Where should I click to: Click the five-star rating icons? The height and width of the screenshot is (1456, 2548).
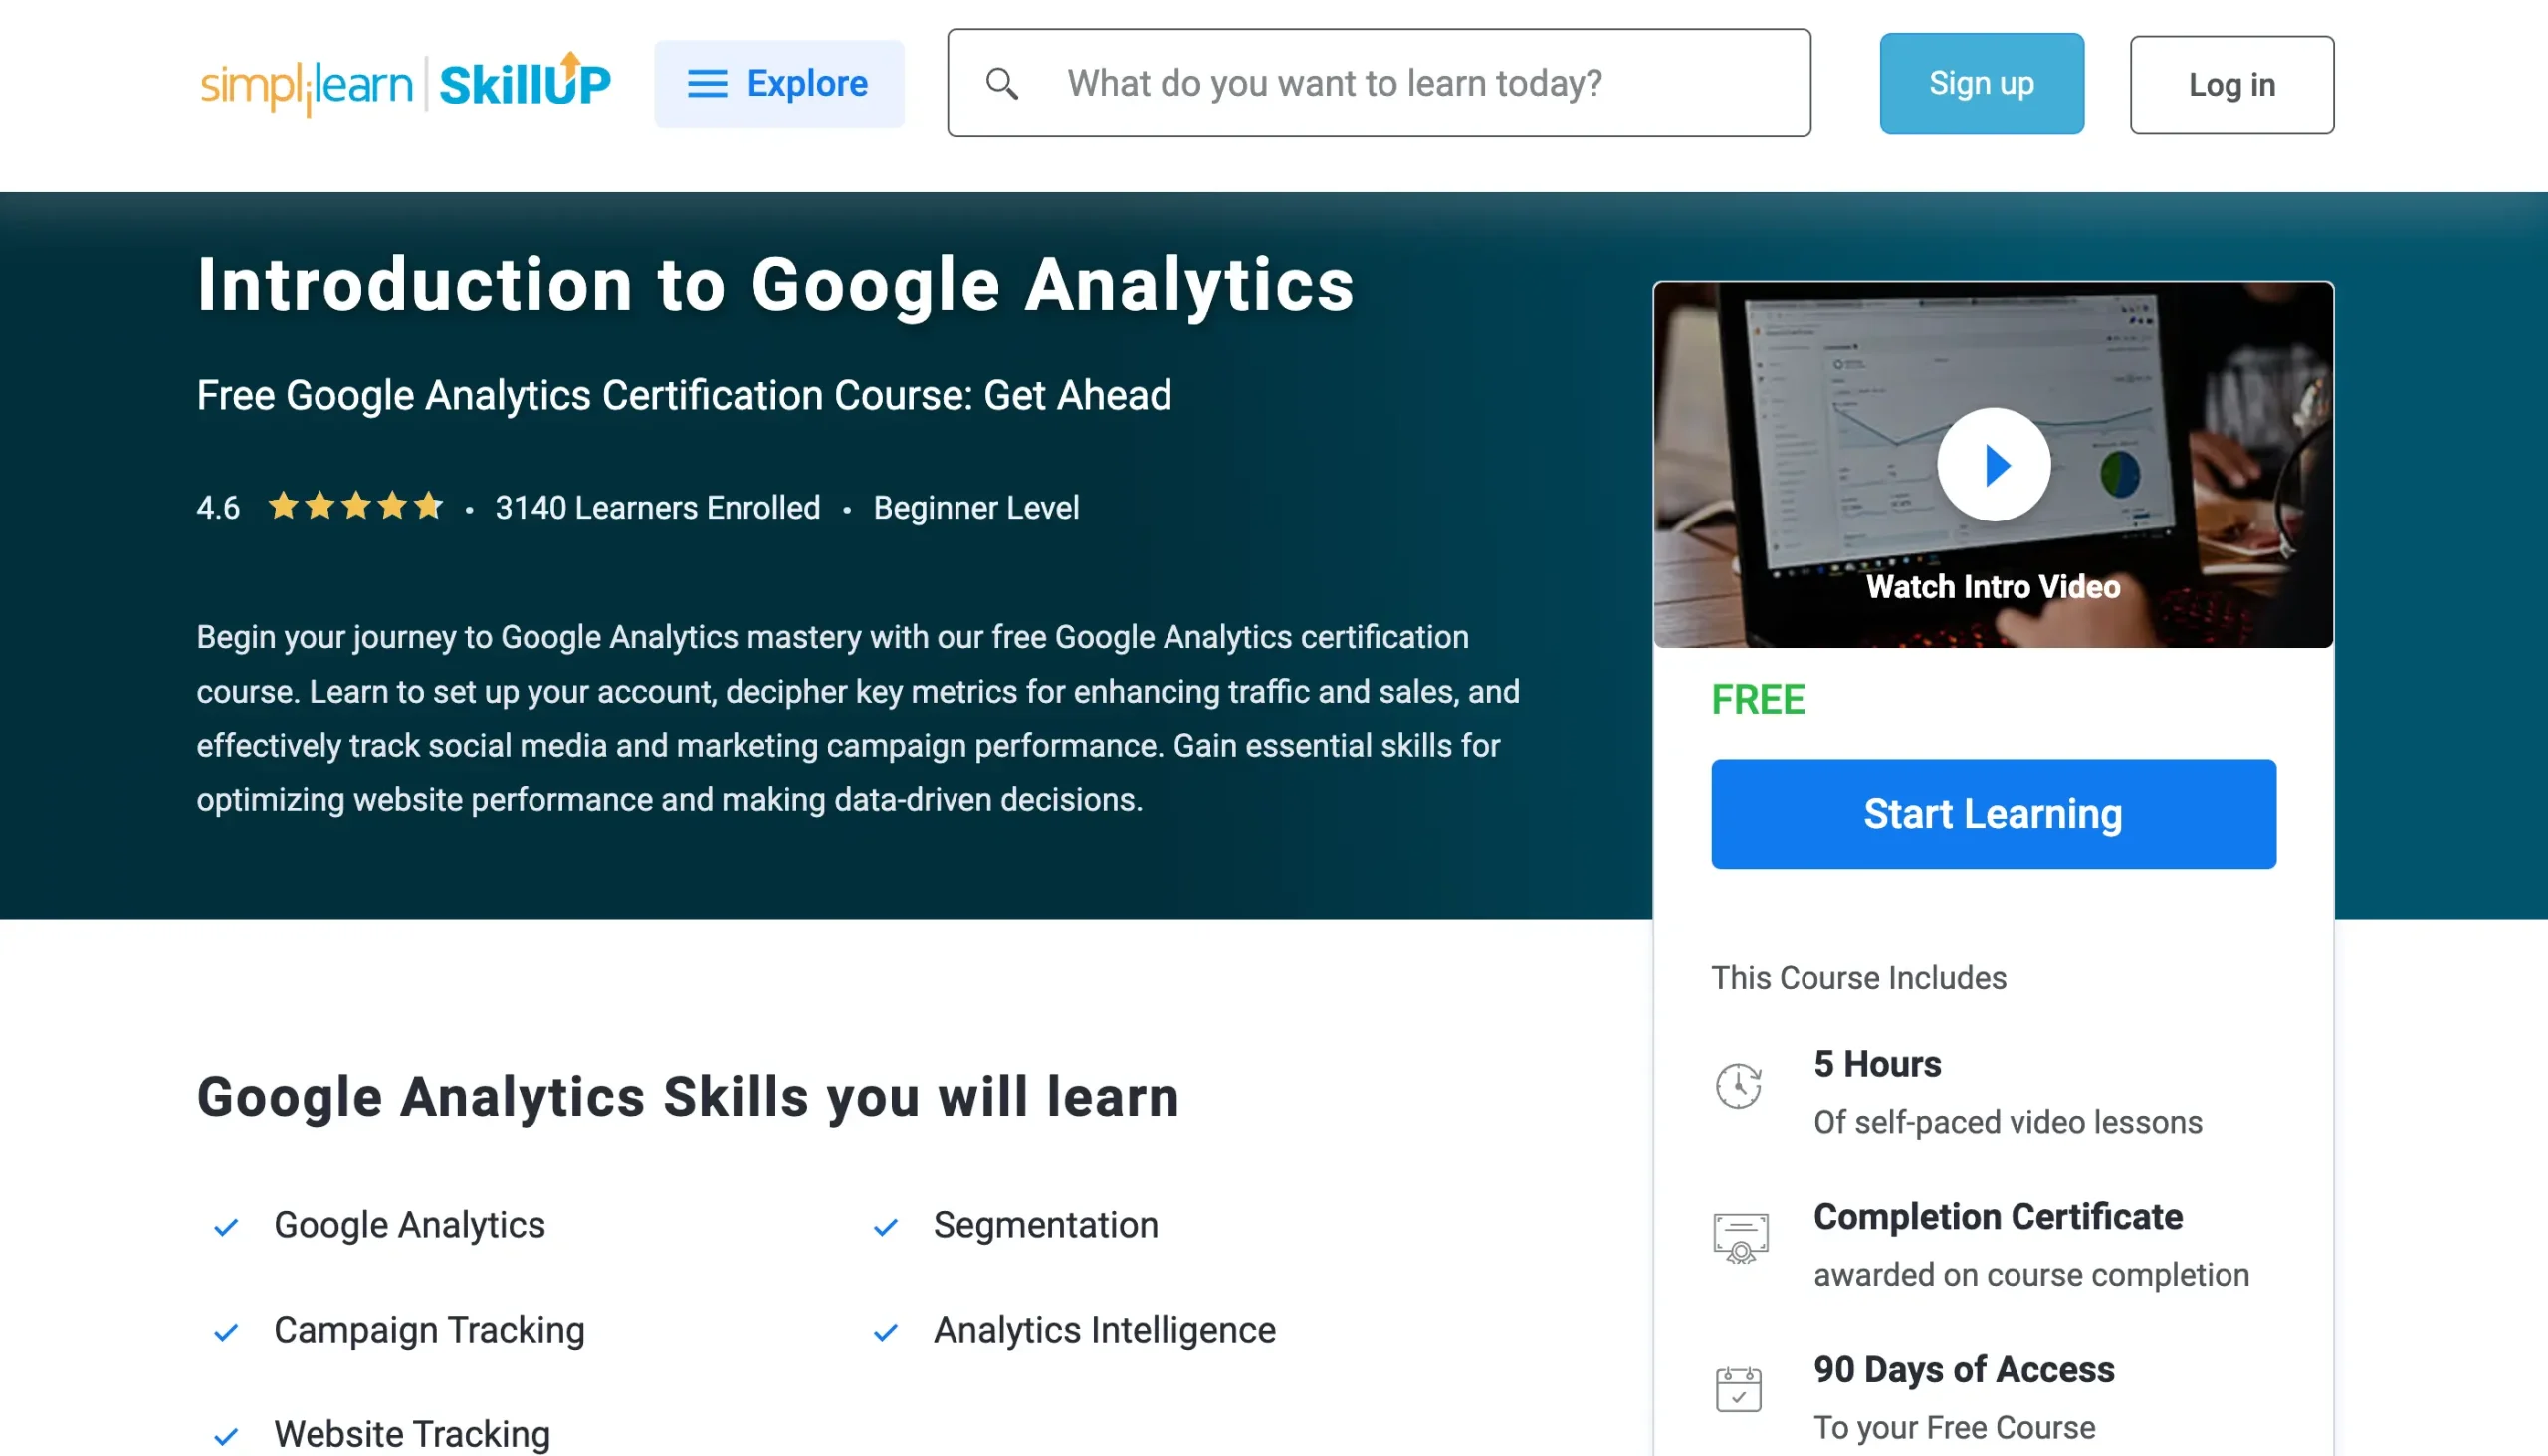pos(356,507)
